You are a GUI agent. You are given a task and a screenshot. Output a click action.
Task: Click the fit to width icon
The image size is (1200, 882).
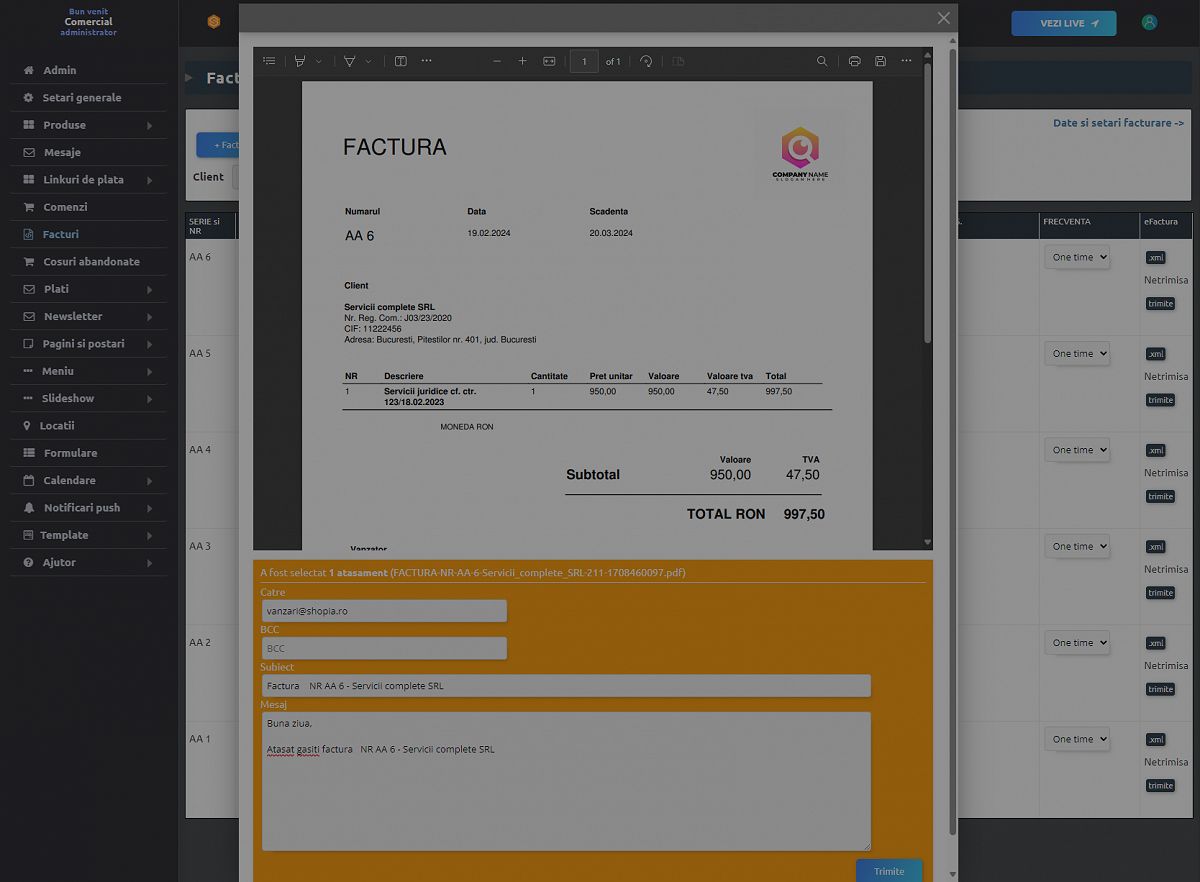tap(549, 61)
